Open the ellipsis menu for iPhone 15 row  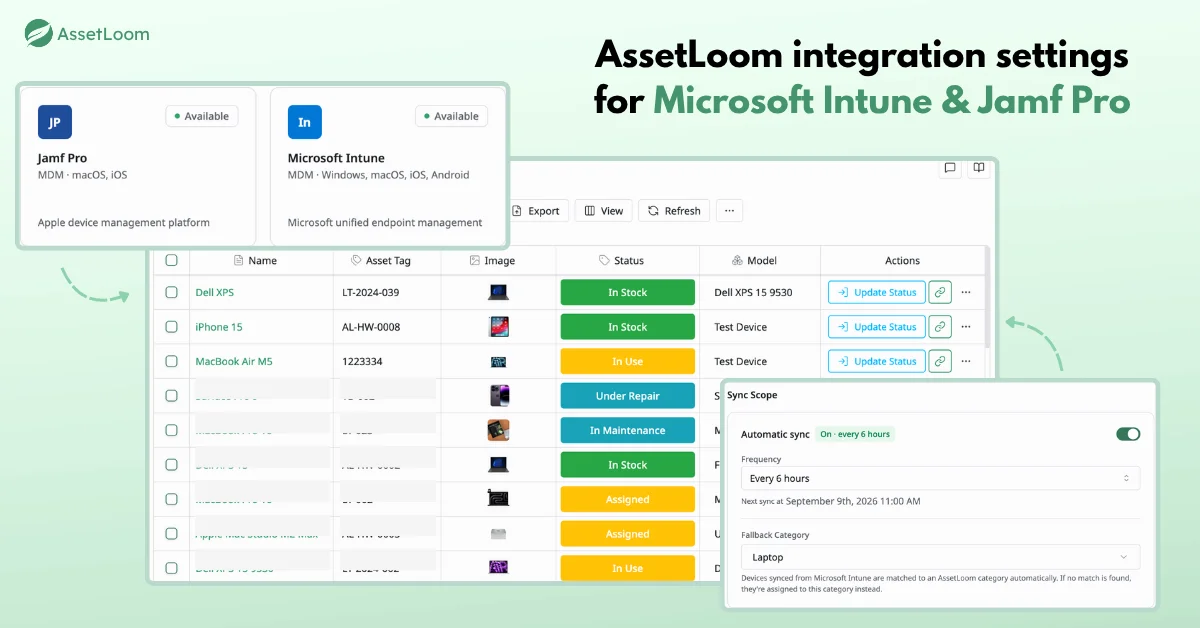pyautogui.click(x=965, y=327)
